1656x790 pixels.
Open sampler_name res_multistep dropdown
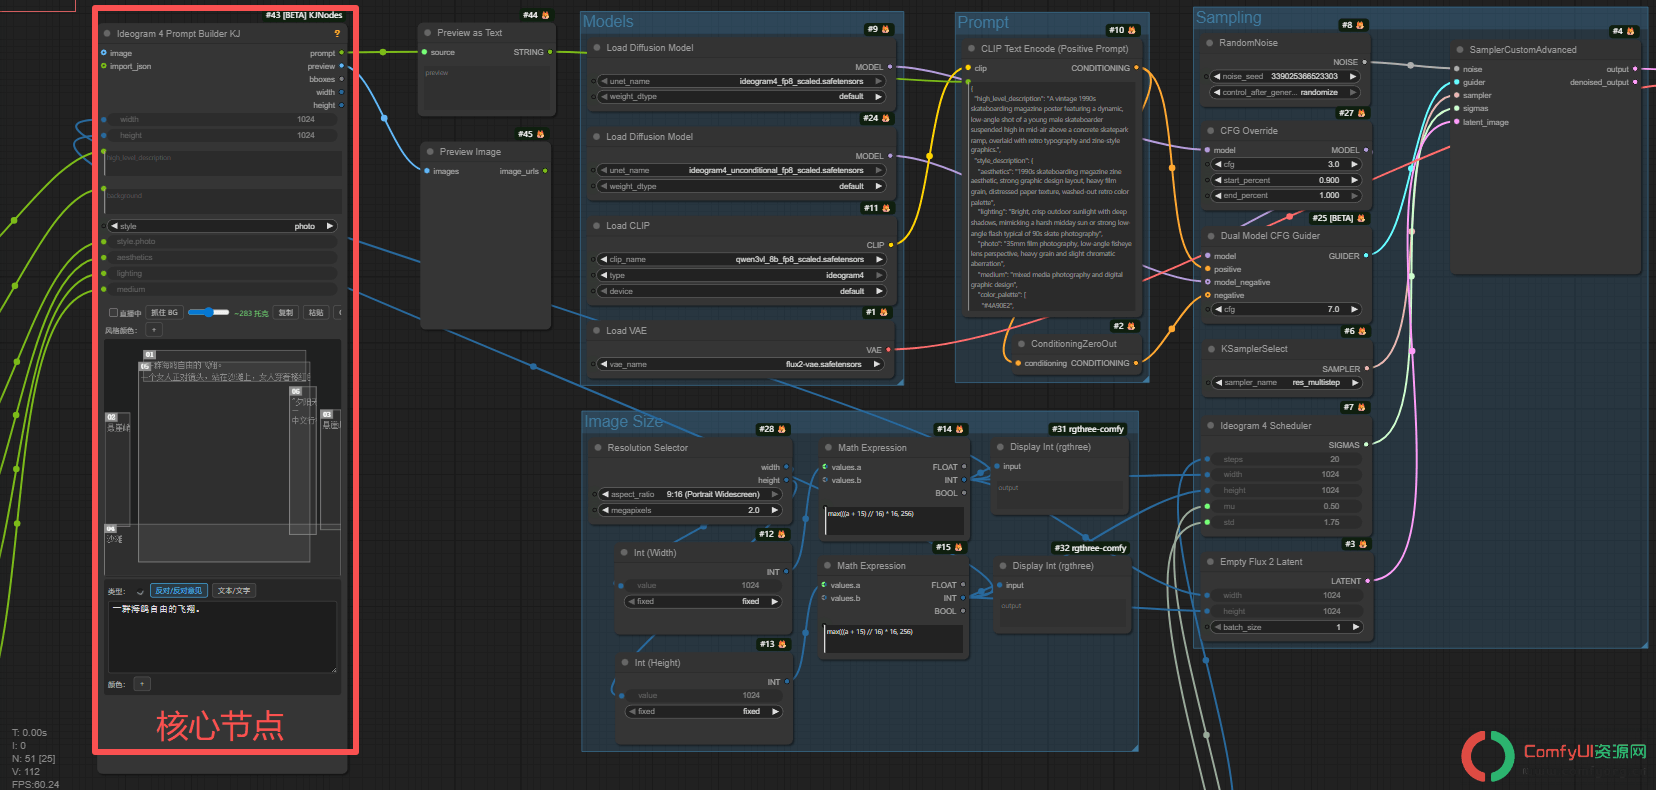coord(1285,382)
